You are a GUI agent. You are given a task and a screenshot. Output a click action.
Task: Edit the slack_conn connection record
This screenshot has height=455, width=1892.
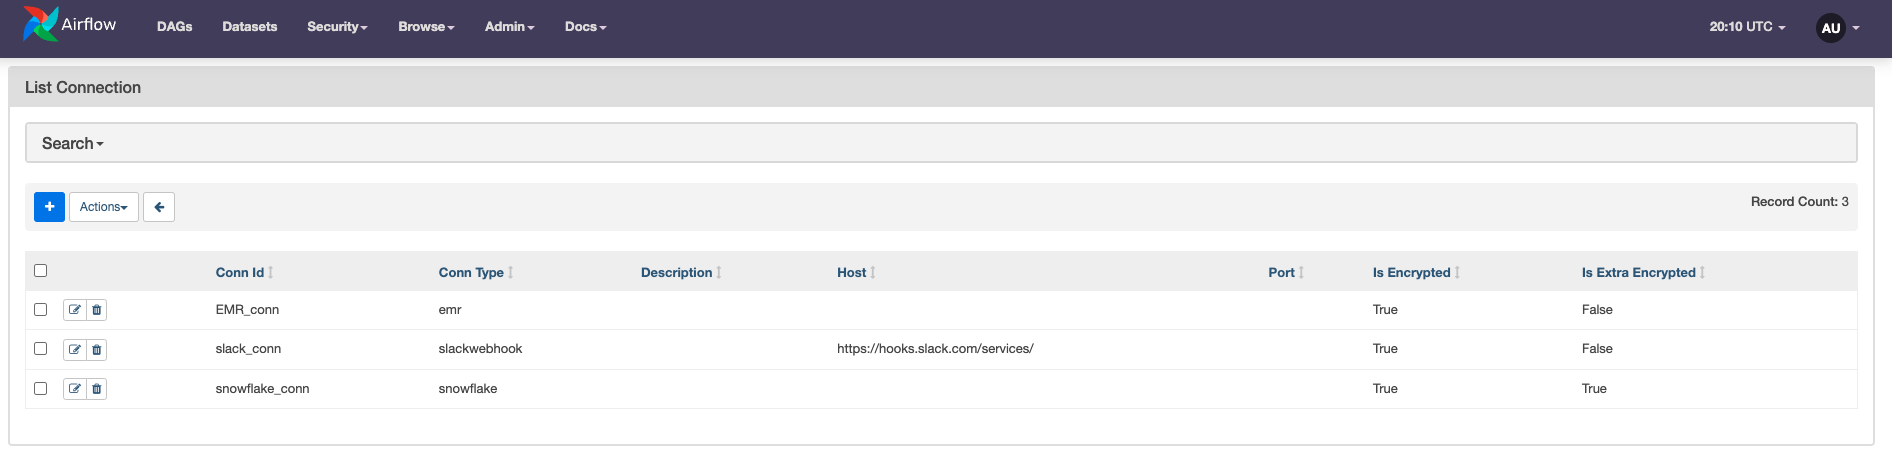click(75, 349)
